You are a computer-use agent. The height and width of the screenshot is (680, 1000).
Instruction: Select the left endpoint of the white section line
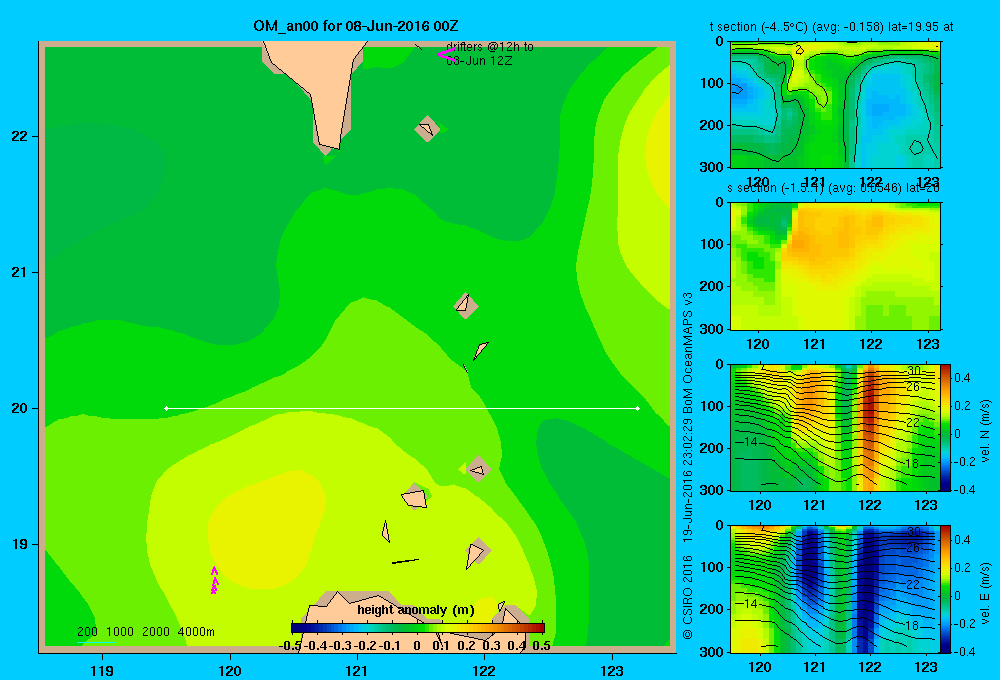[x=166, y=408]
